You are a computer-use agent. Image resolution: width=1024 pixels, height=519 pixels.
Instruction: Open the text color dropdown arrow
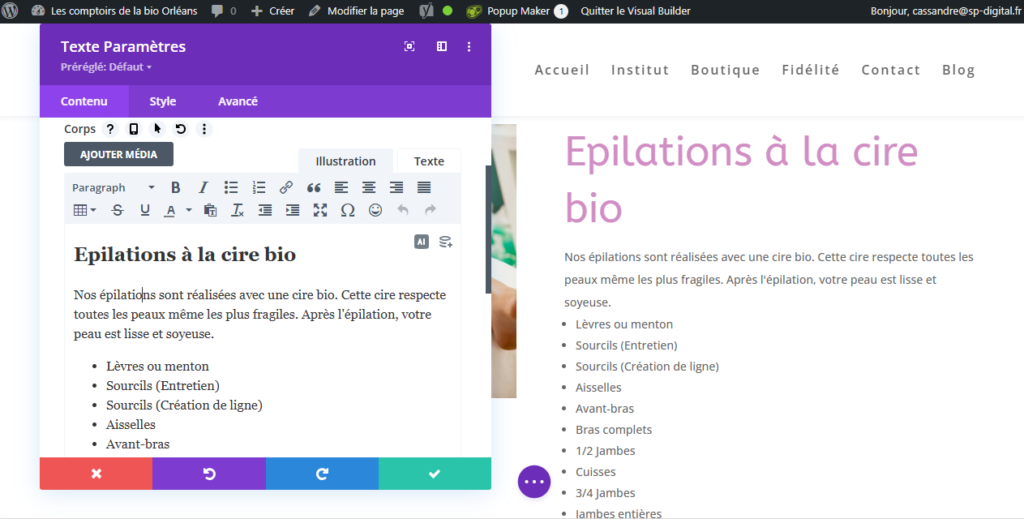point(189,210)
